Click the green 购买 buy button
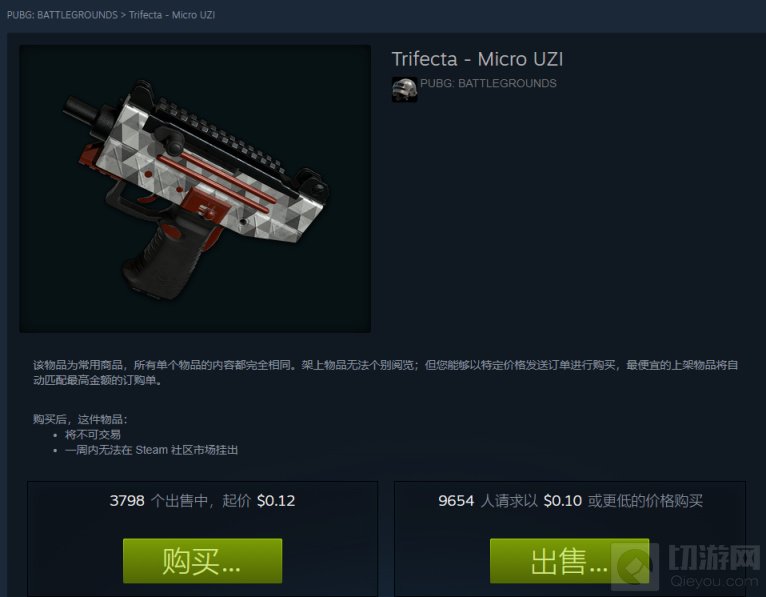The height and width of the screenshot is (597, 766). [202, 561]
